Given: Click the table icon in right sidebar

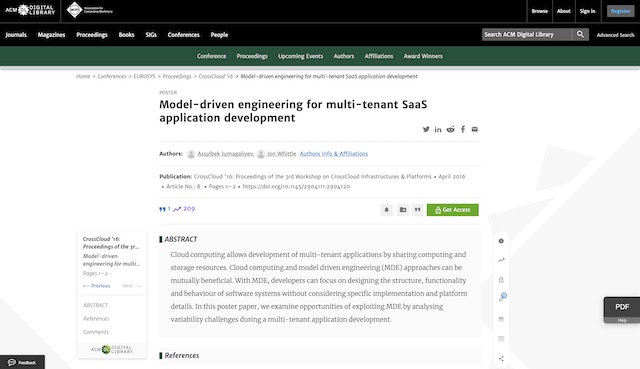Looking at the screenshot, I should [501, 339].
